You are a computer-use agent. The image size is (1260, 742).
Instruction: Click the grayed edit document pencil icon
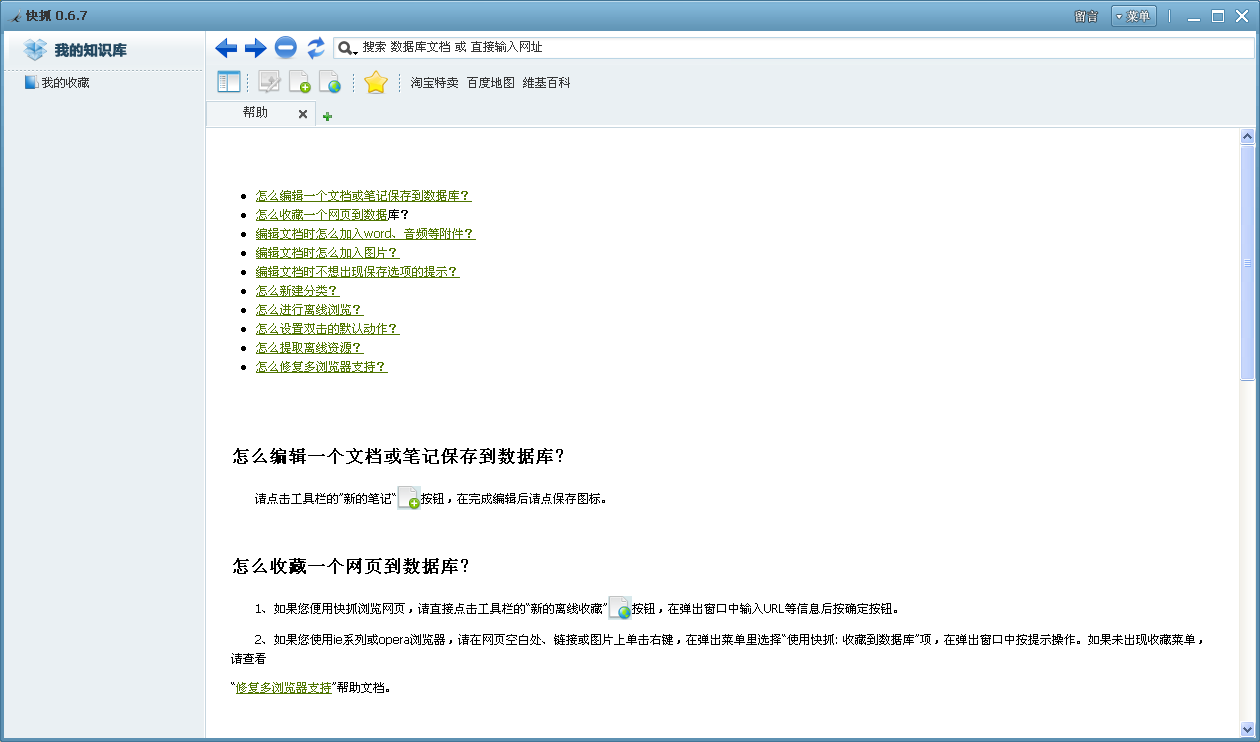pyautogui.click(x=269, y=82)
